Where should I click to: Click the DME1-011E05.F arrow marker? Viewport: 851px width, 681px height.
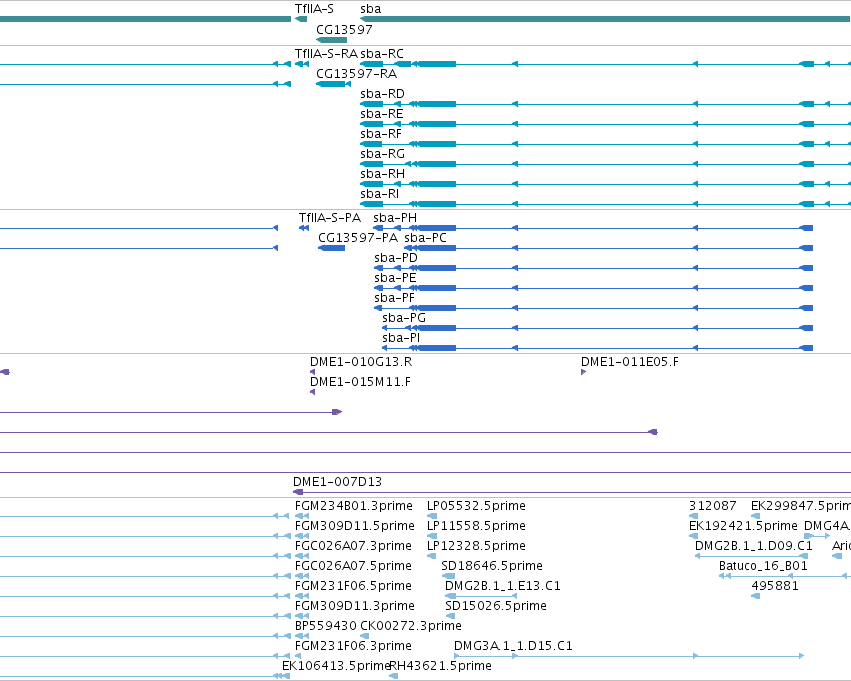583,372
